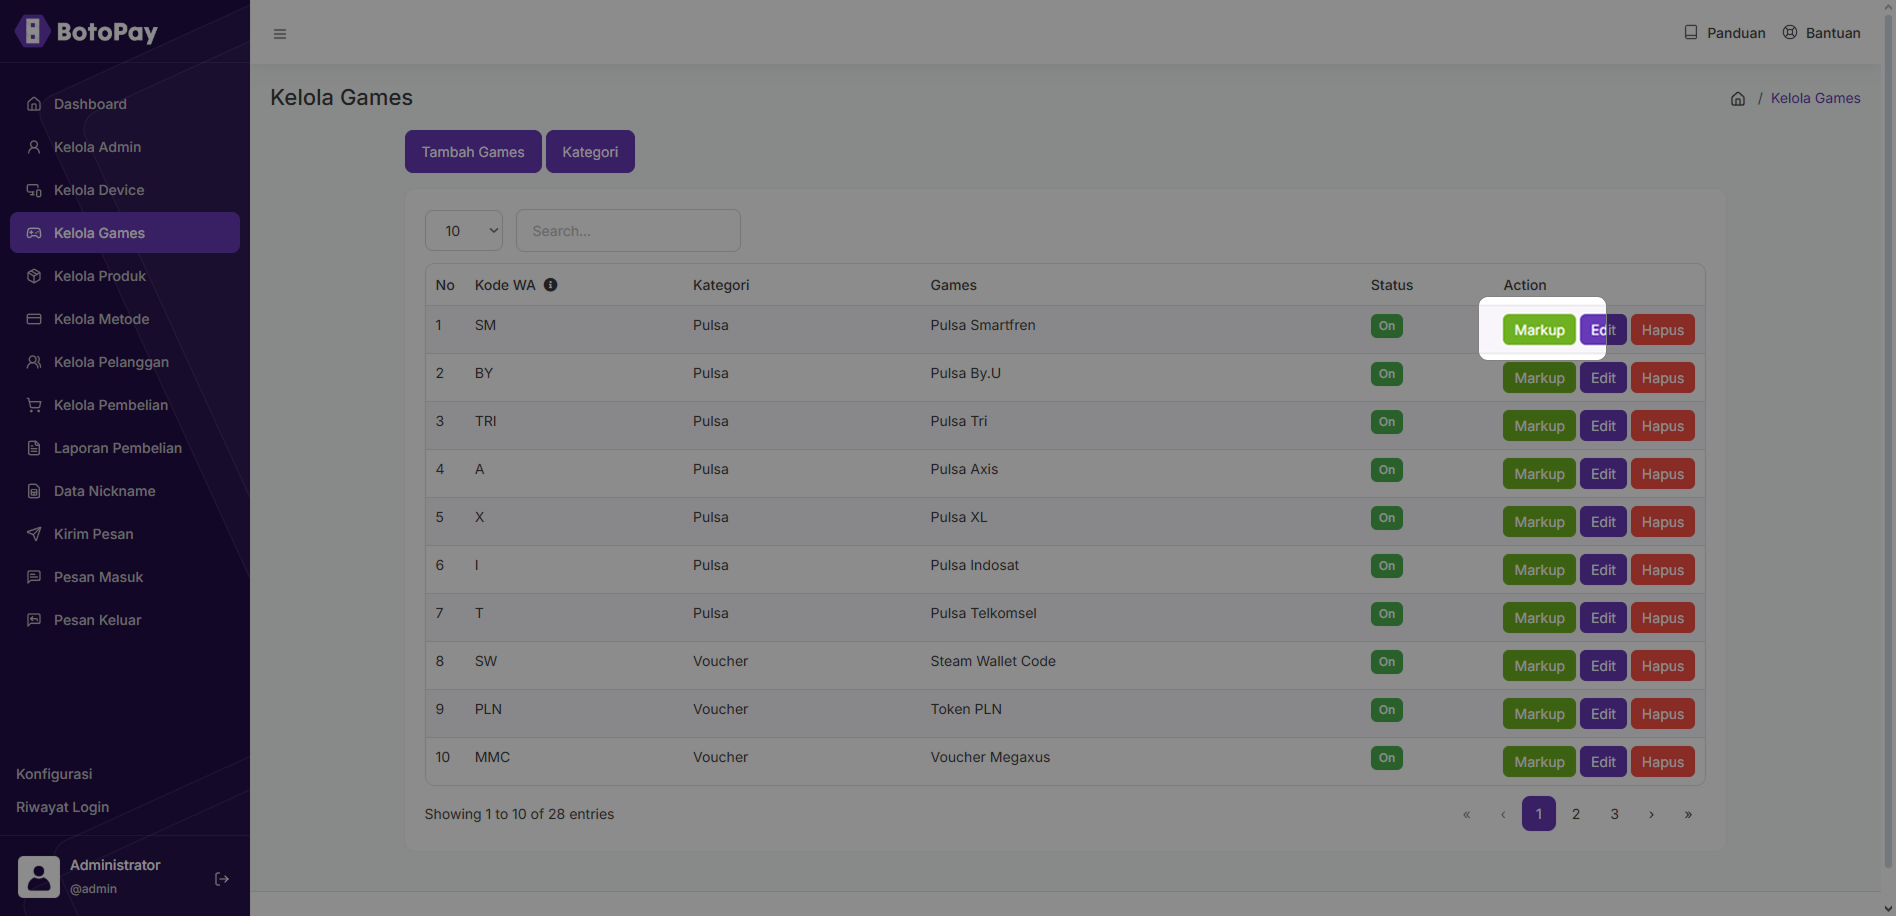Click the Tambah Games button
The image size is (1896, 916).
click(x=473, y=152)
